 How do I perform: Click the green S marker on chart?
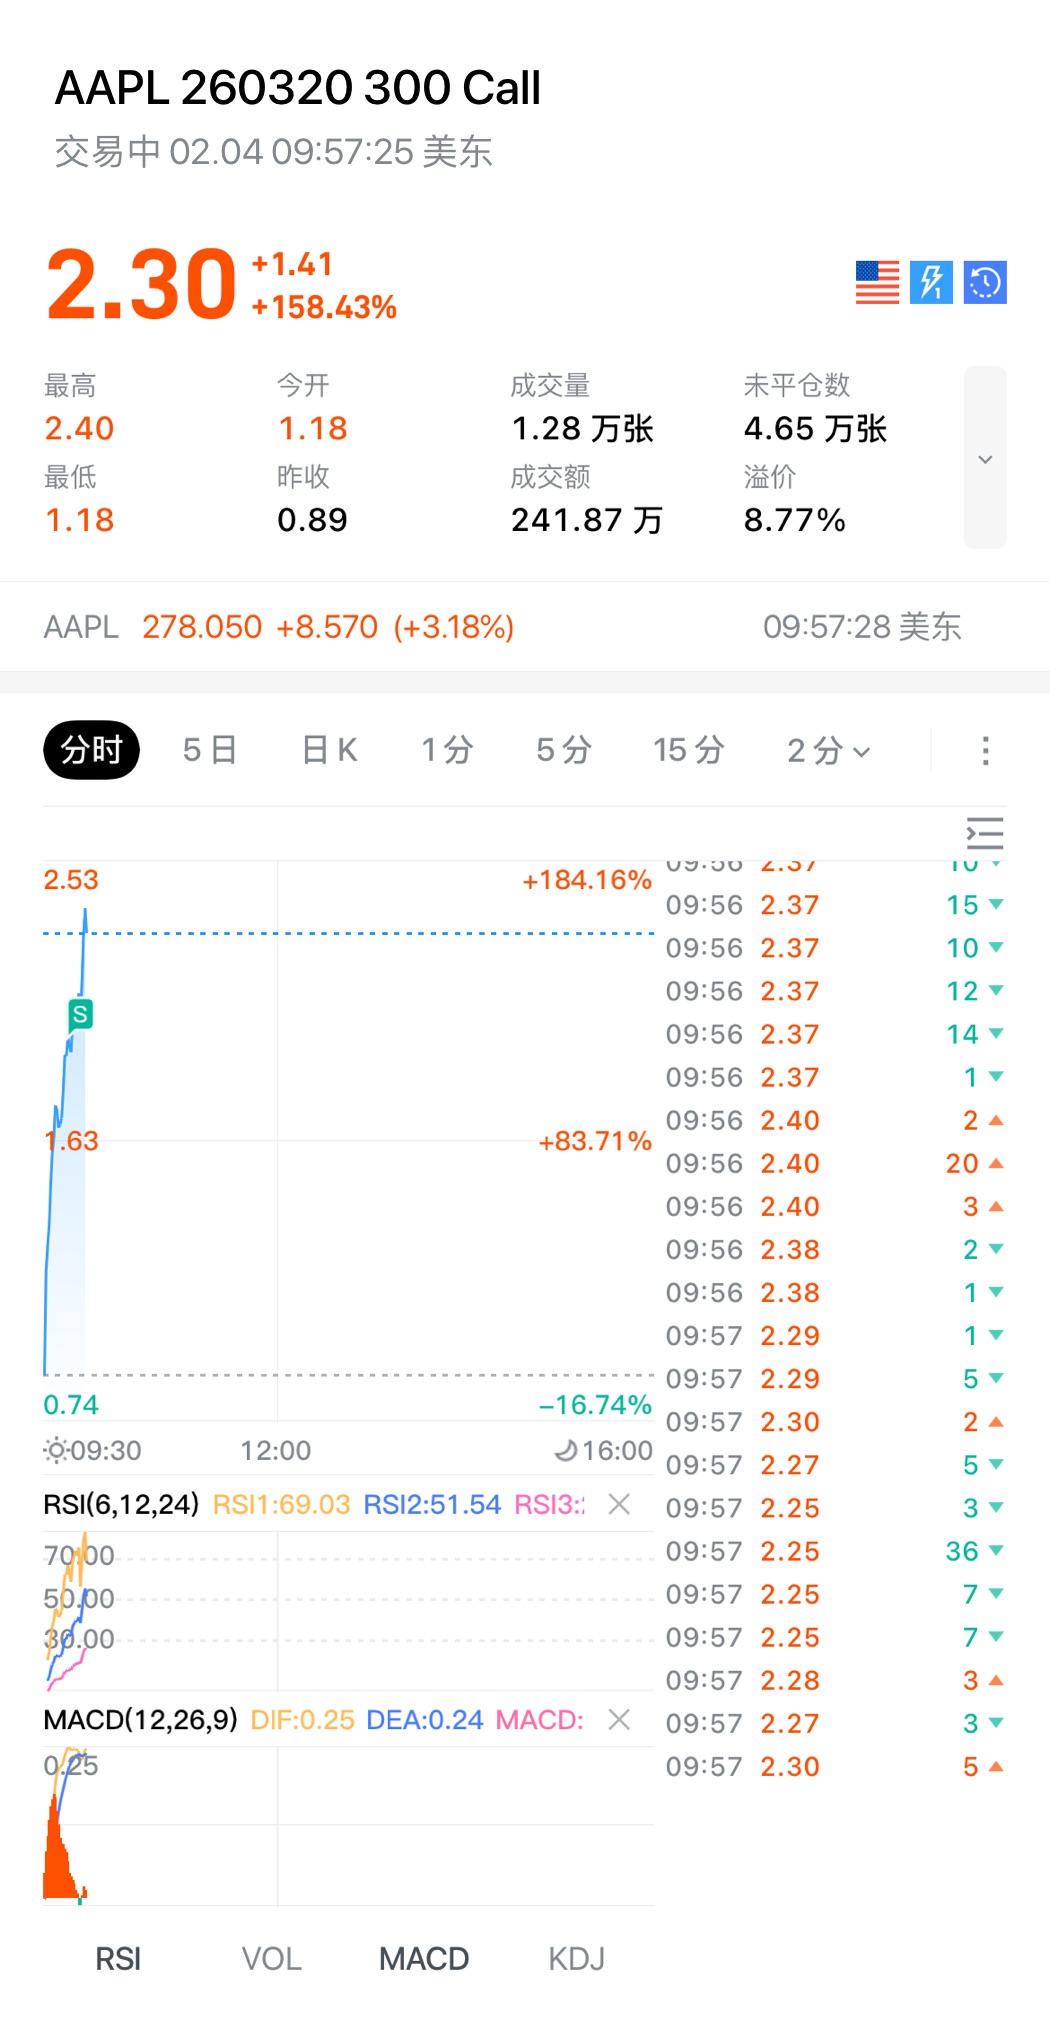tap(80, 1014)
